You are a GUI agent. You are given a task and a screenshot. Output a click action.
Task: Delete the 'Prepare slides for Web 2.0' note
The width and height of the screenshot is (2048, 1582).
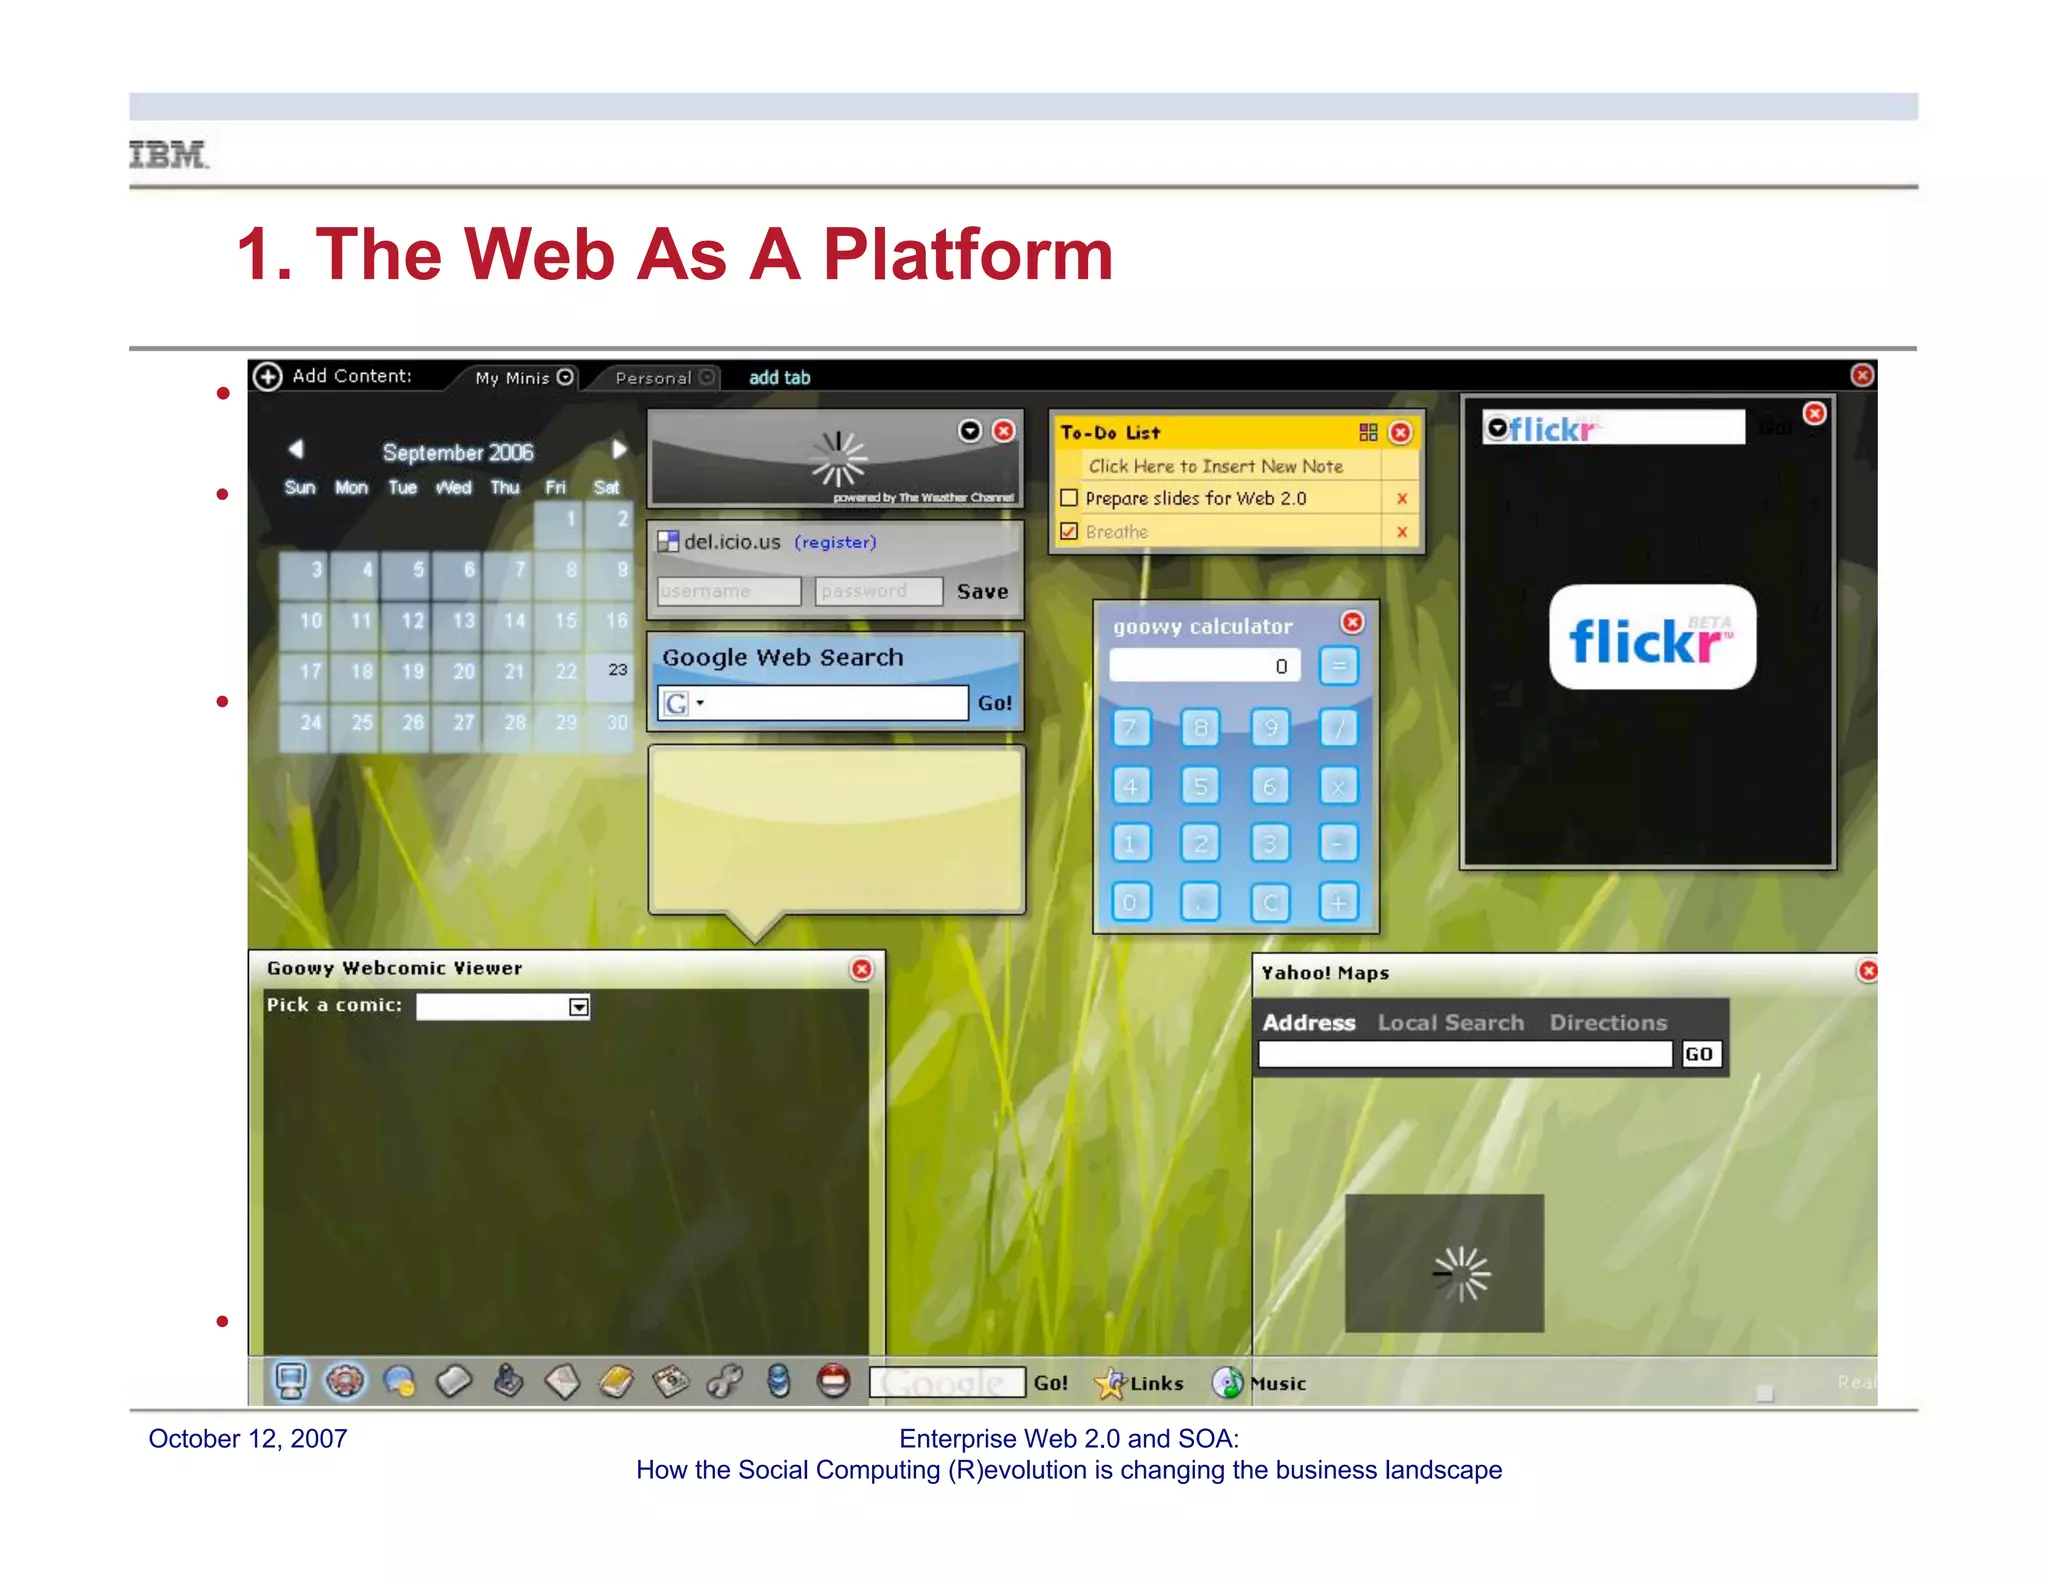(x=1402, y=498)
